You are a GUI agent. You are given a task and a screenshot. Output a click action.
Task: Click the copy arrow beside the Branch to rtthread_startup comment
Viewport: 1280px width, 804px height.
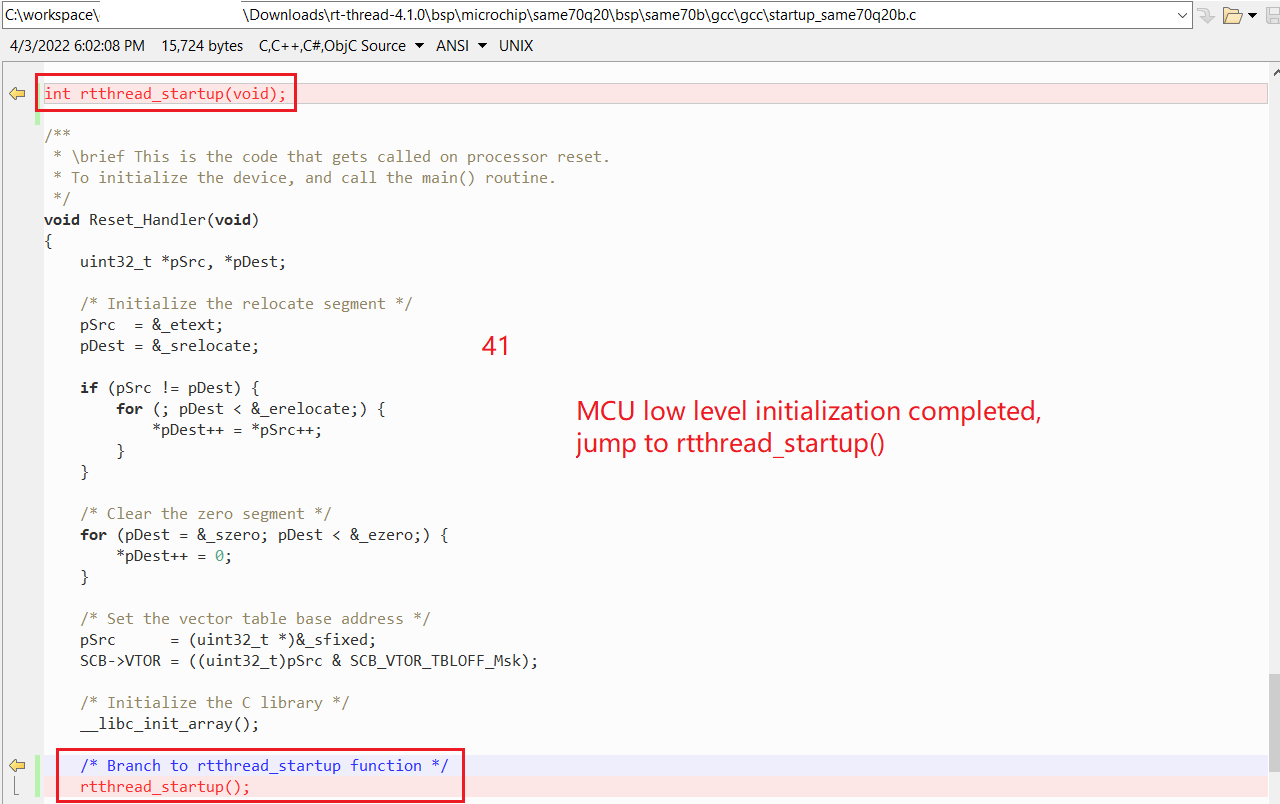tap(17, 765)
